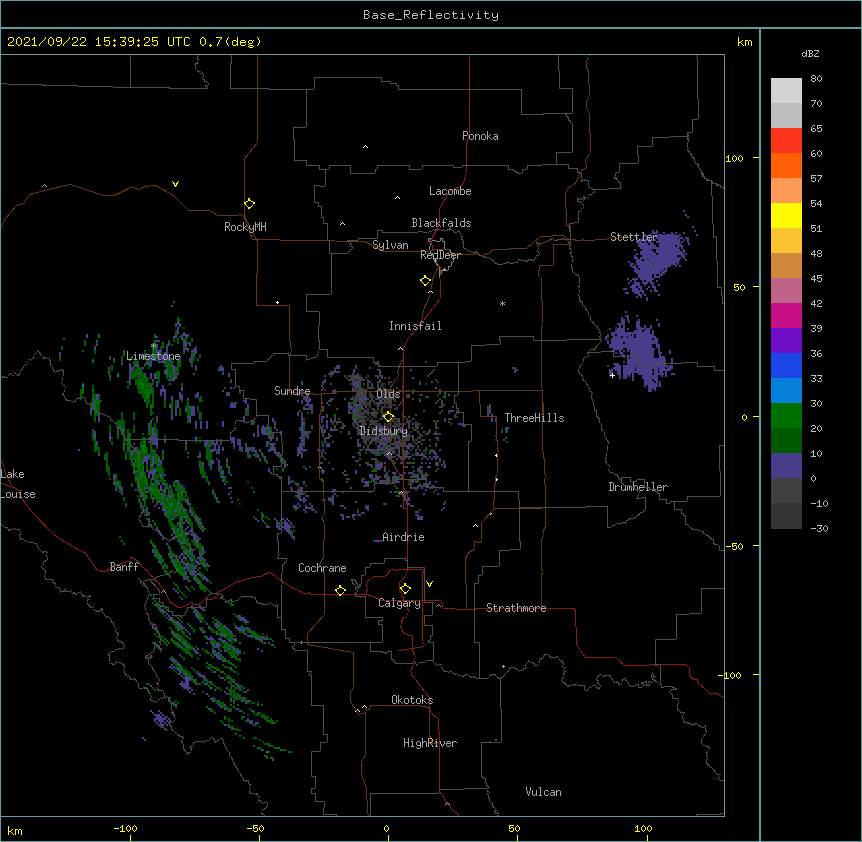
Task: Click the Cochrane label
Action: point(322,568)
